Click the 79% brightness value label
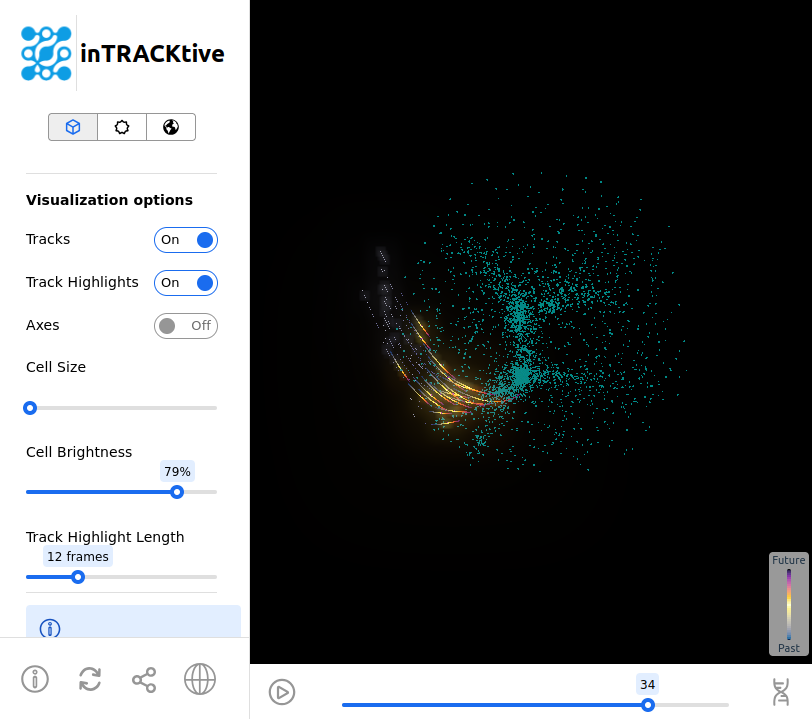The height and width of the screenshot is (719, 812). pyautogui.click(x=177, y=471)
